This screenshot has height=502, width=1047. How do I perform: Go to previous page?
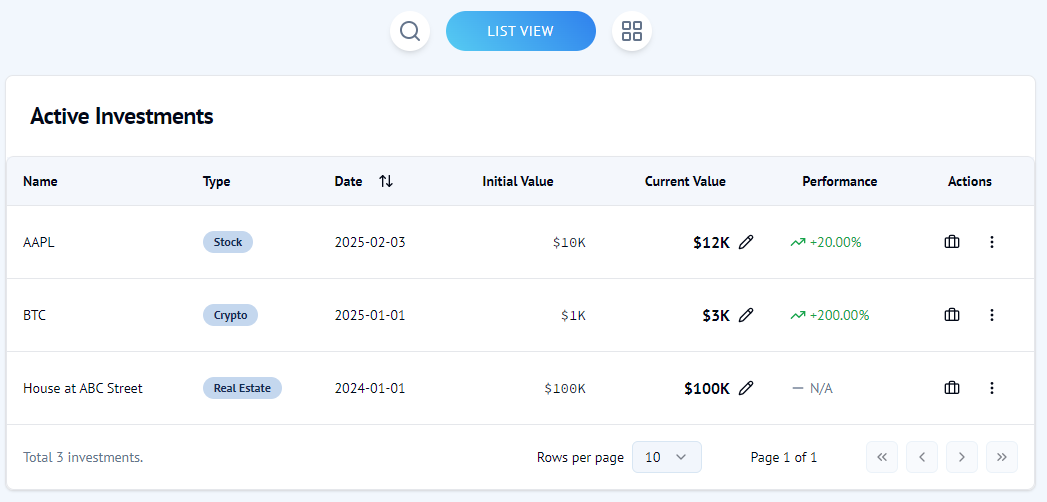[x=922, y=457]
